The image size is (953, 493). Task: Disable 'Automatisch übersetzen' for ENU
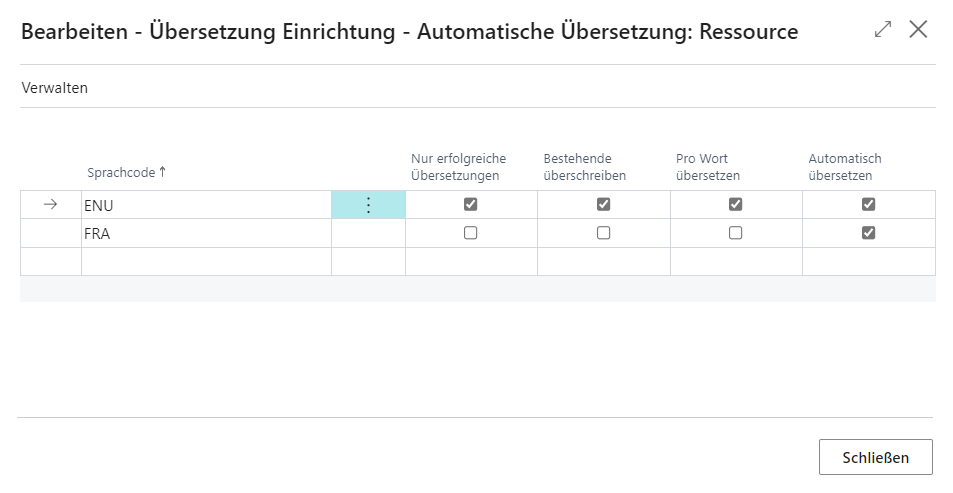(x=868, y=205)
